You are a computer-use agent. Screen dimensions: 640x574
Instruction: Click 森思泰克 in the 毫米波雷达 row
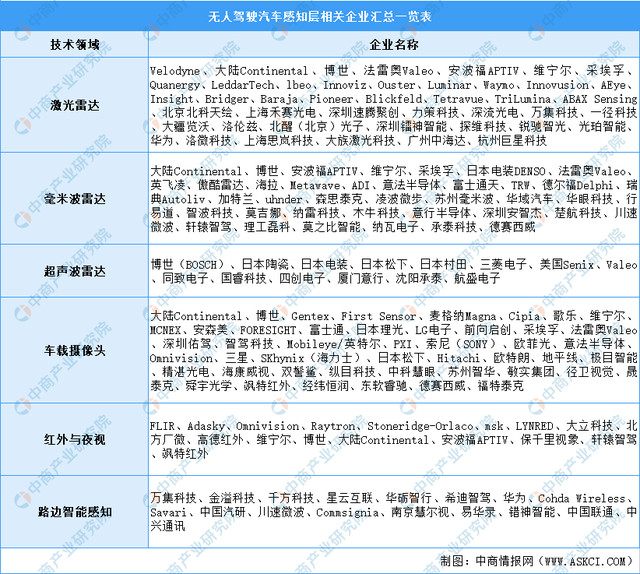tap(338, 199)
